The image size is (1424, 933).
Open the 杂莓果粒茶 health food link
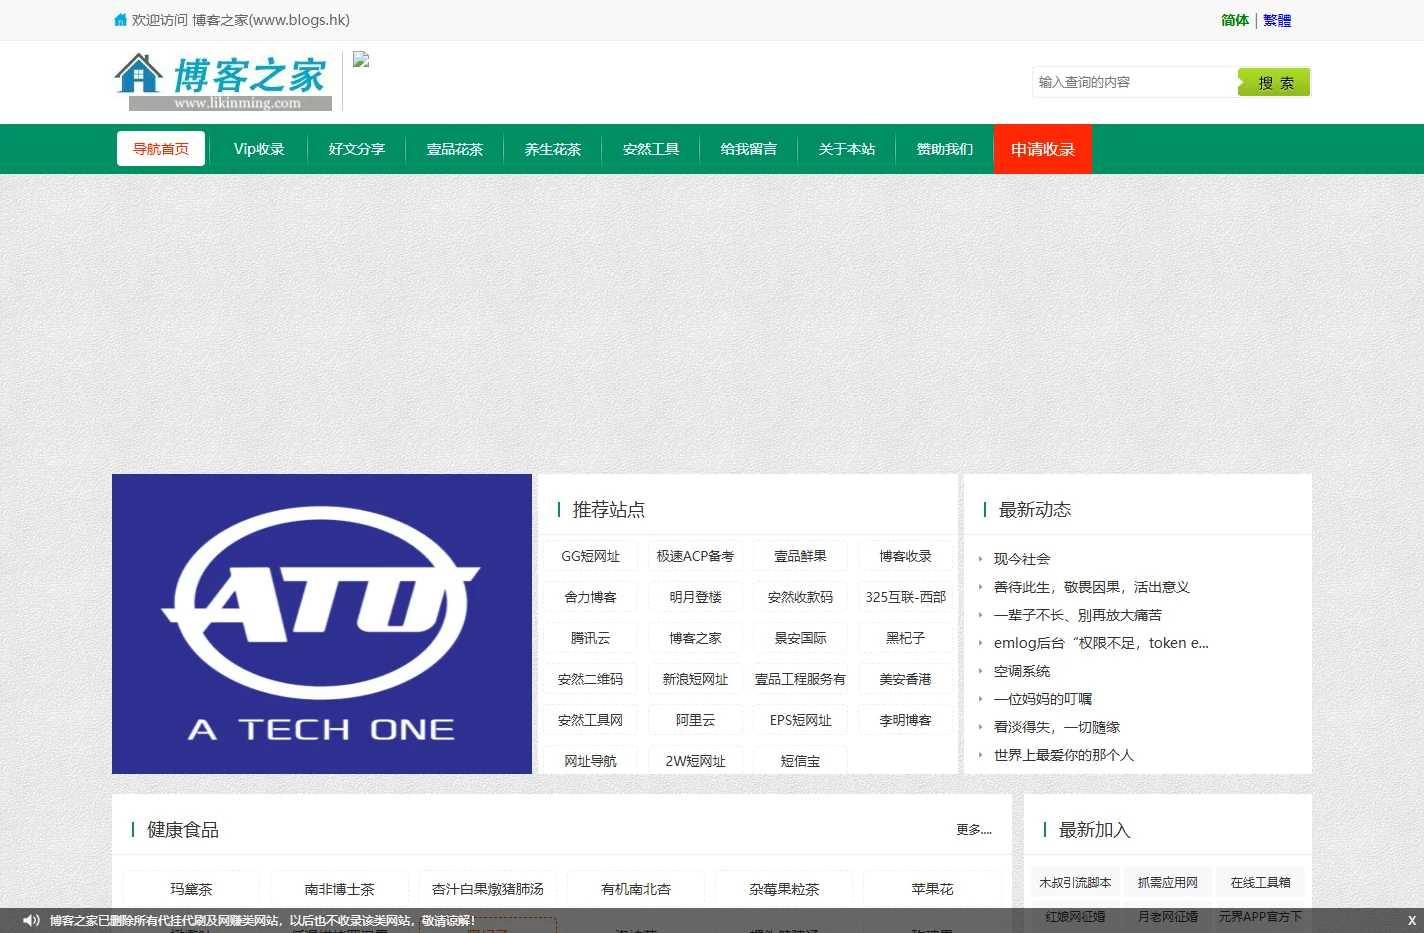784,889
